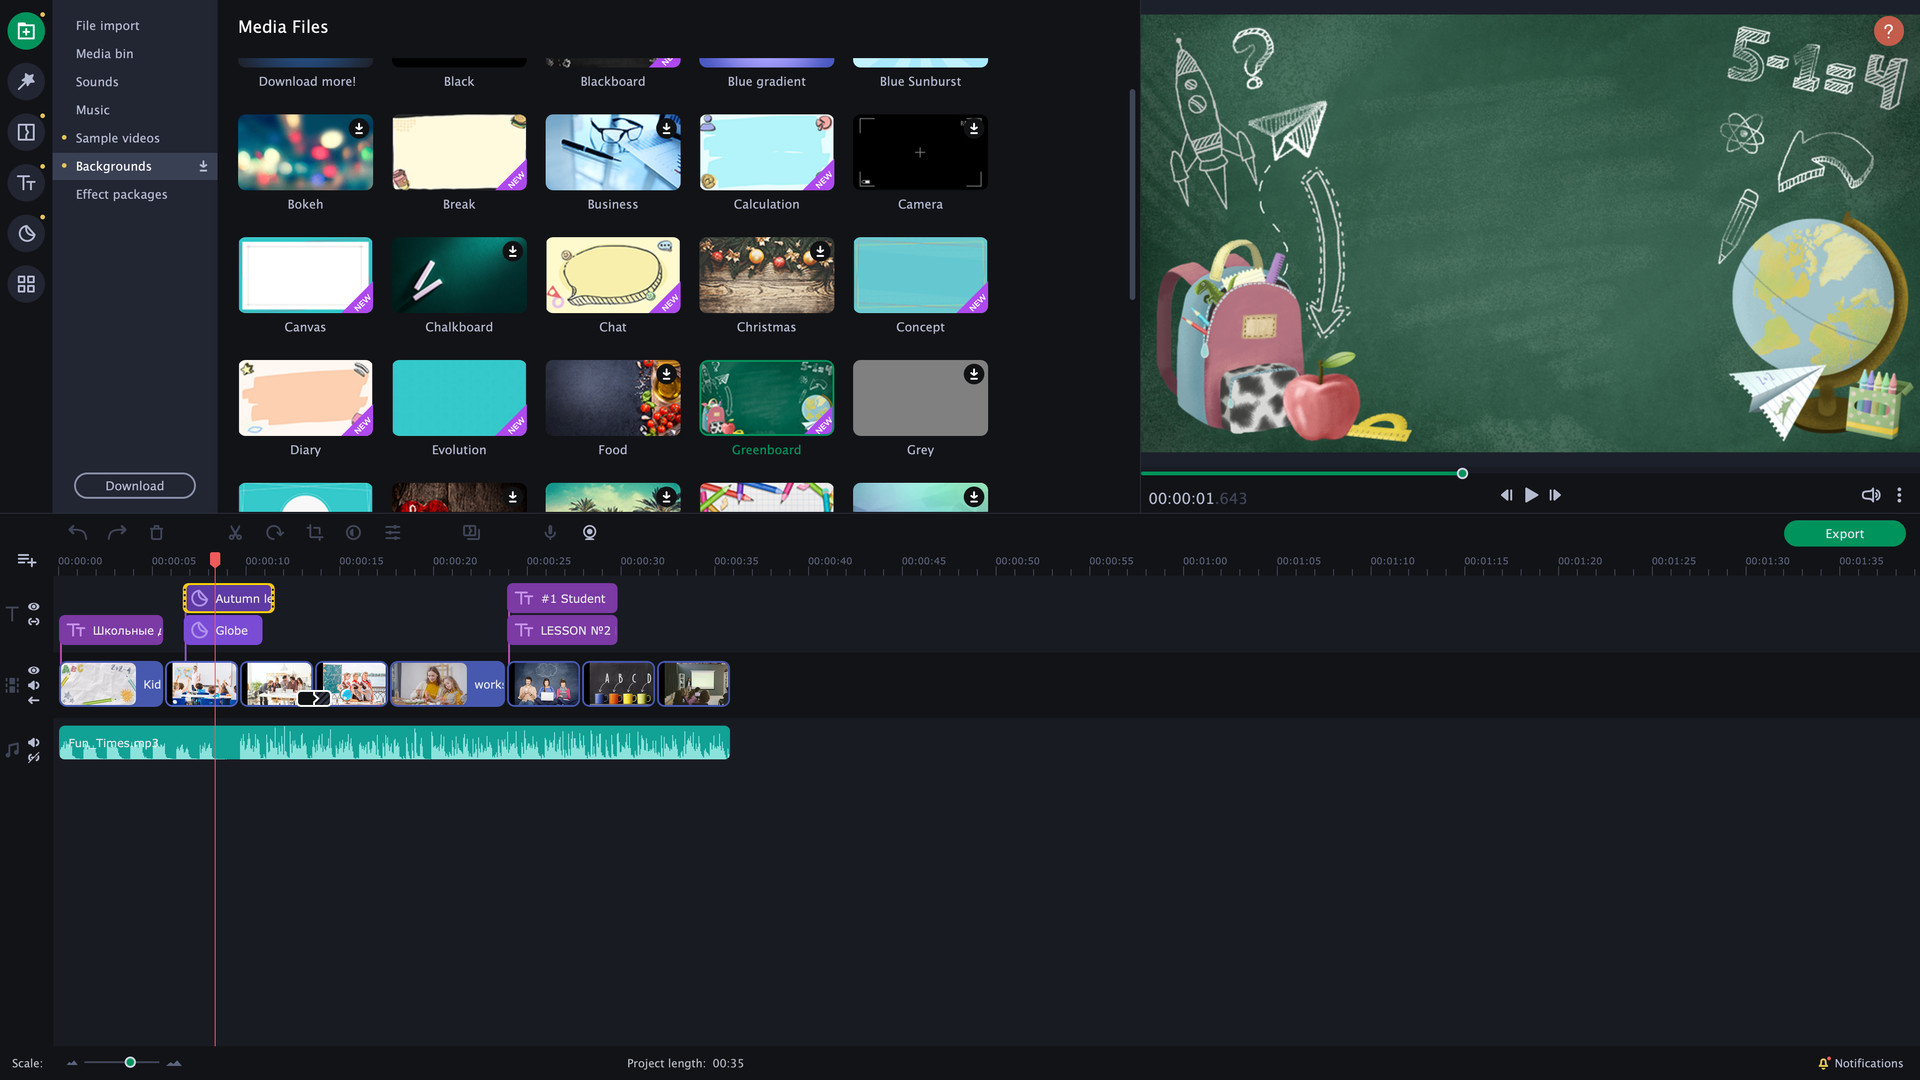1920x1080 pixels.
Task: Open the Sample videos section
Action: pos(118,138)
